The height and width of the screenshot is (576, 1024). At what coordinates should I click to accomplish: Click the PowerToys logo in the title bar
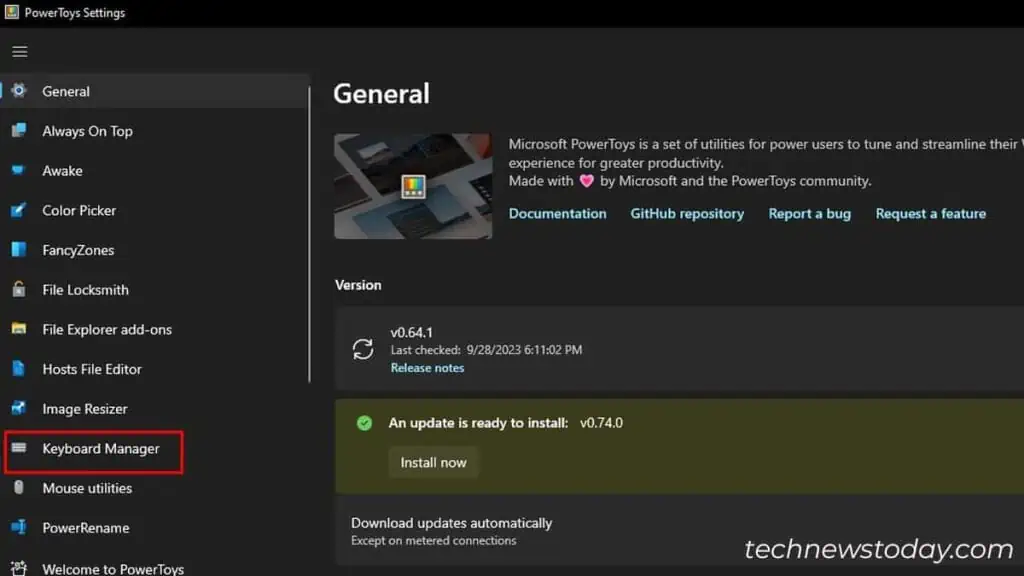tap(14, 12)
